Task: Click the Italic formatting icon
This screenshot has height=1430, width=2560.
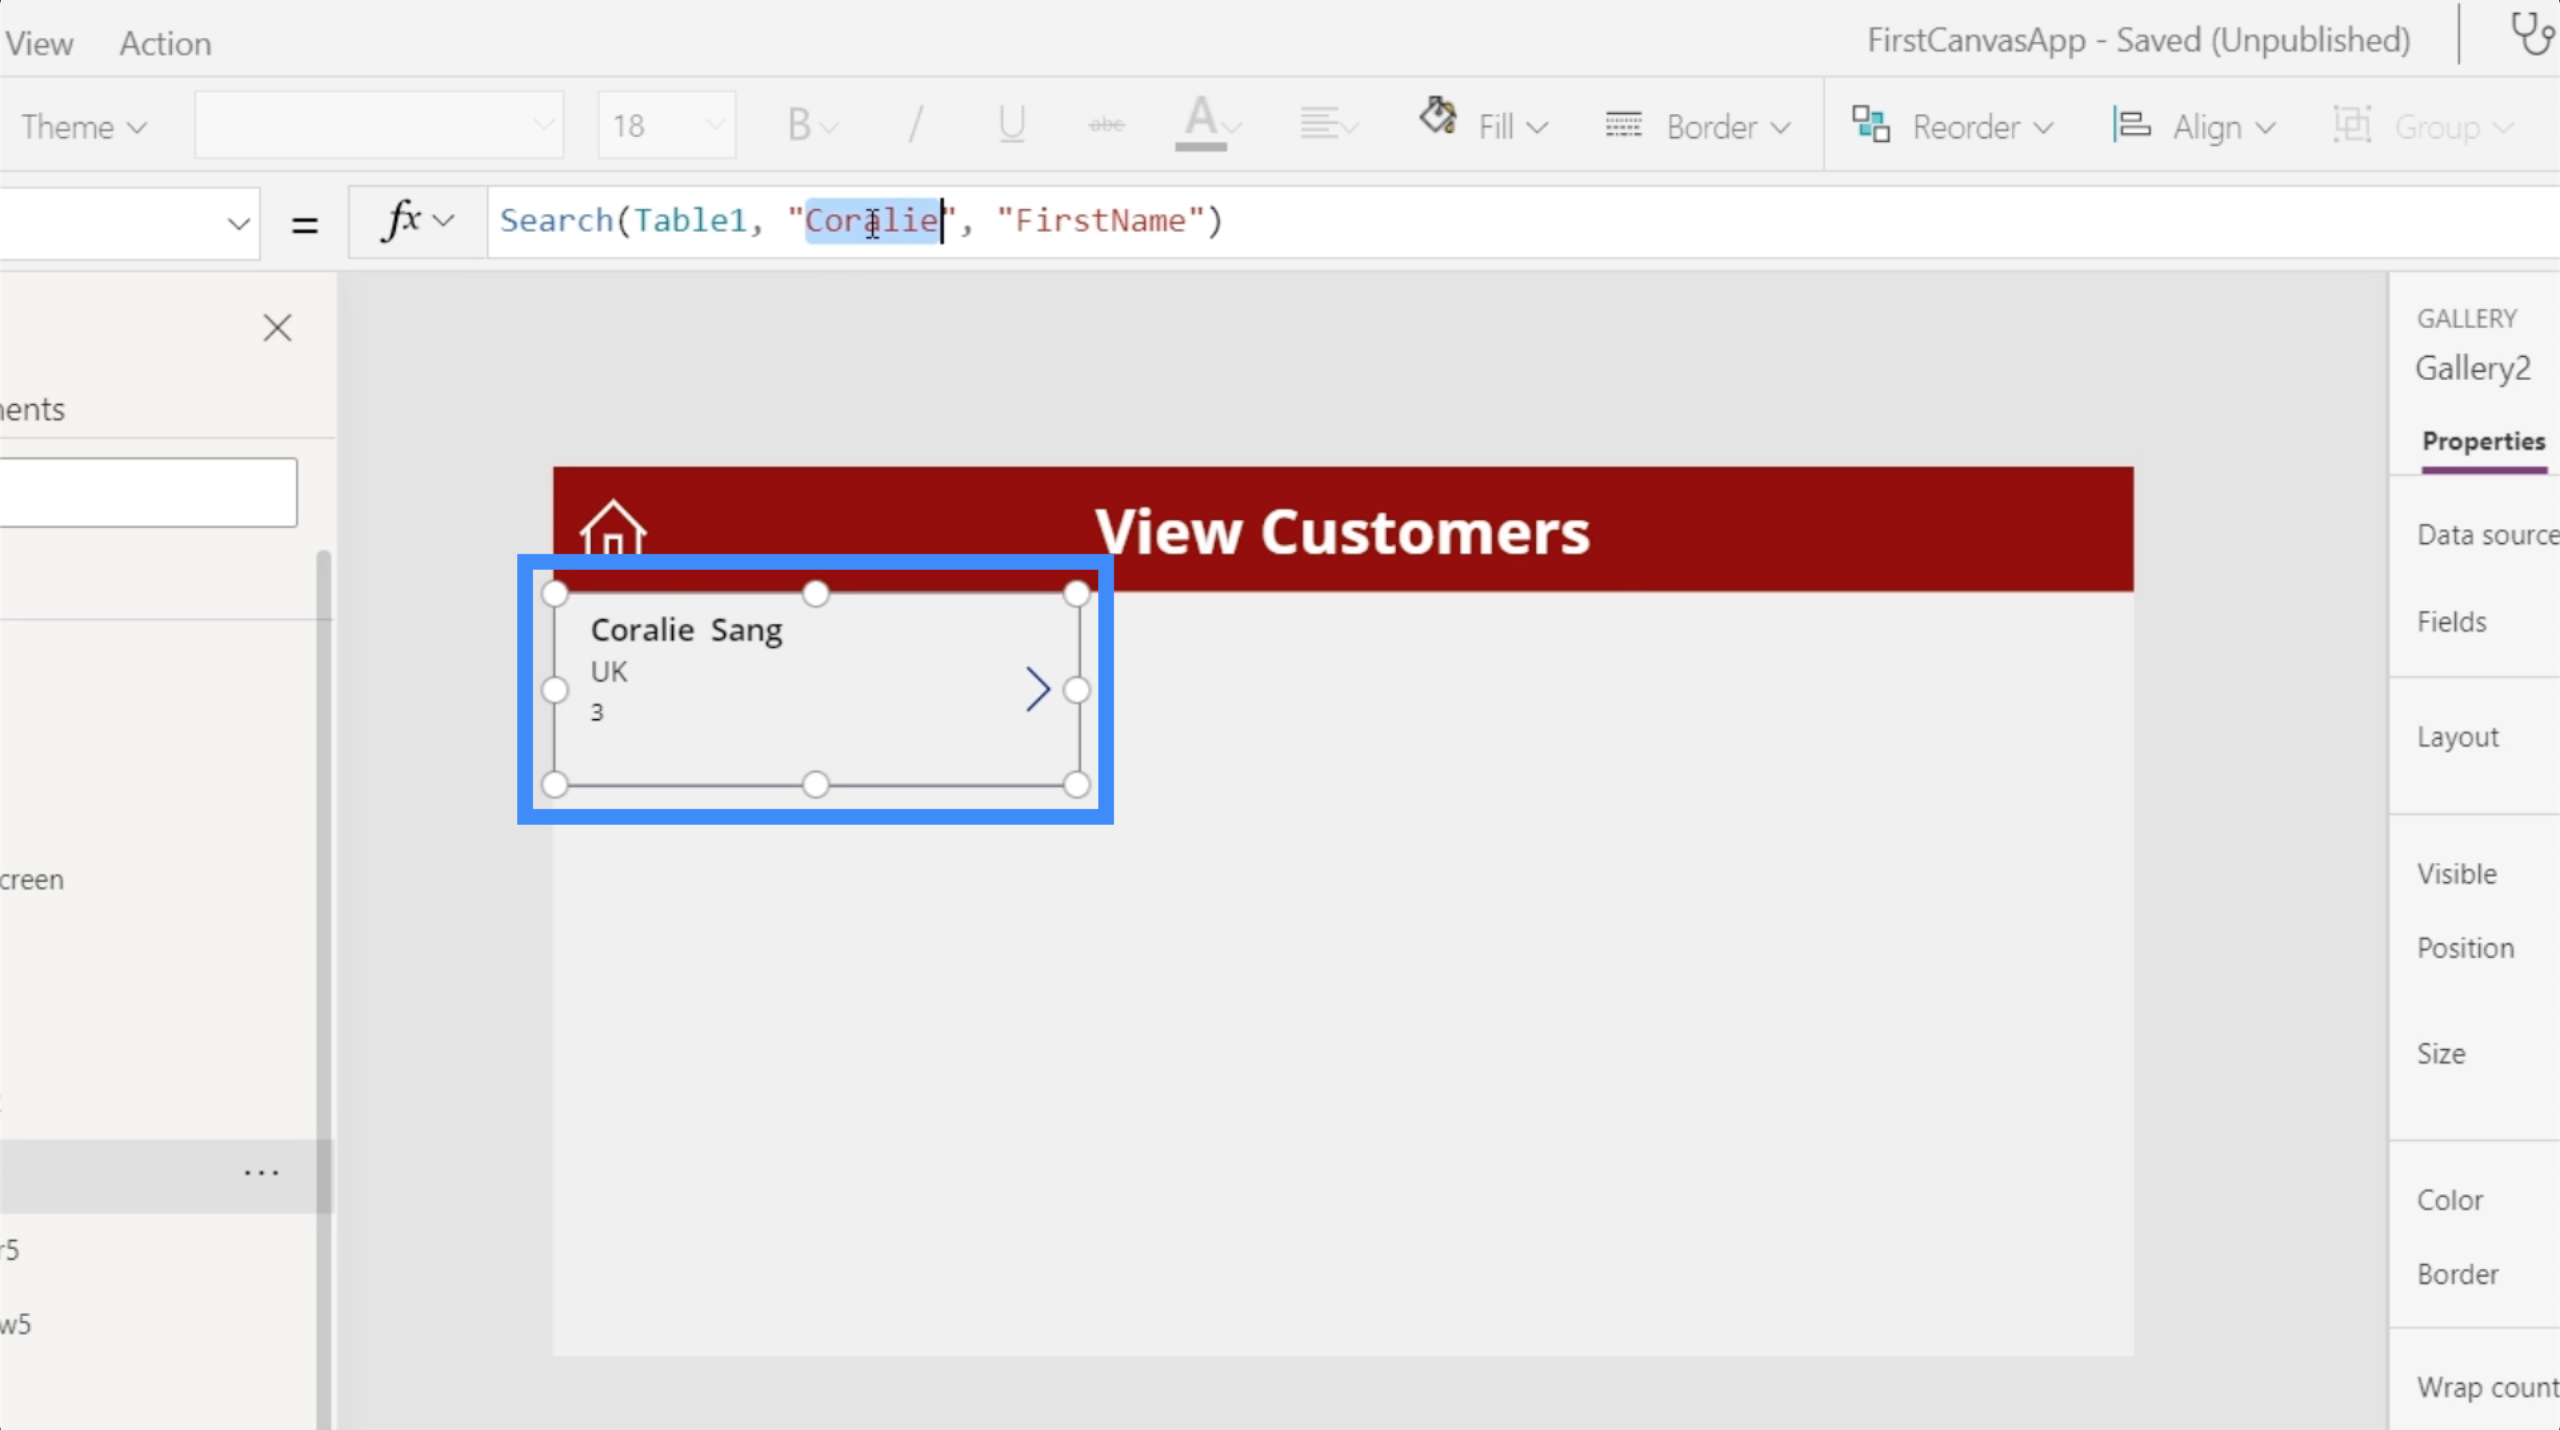Action: [916, 125]
